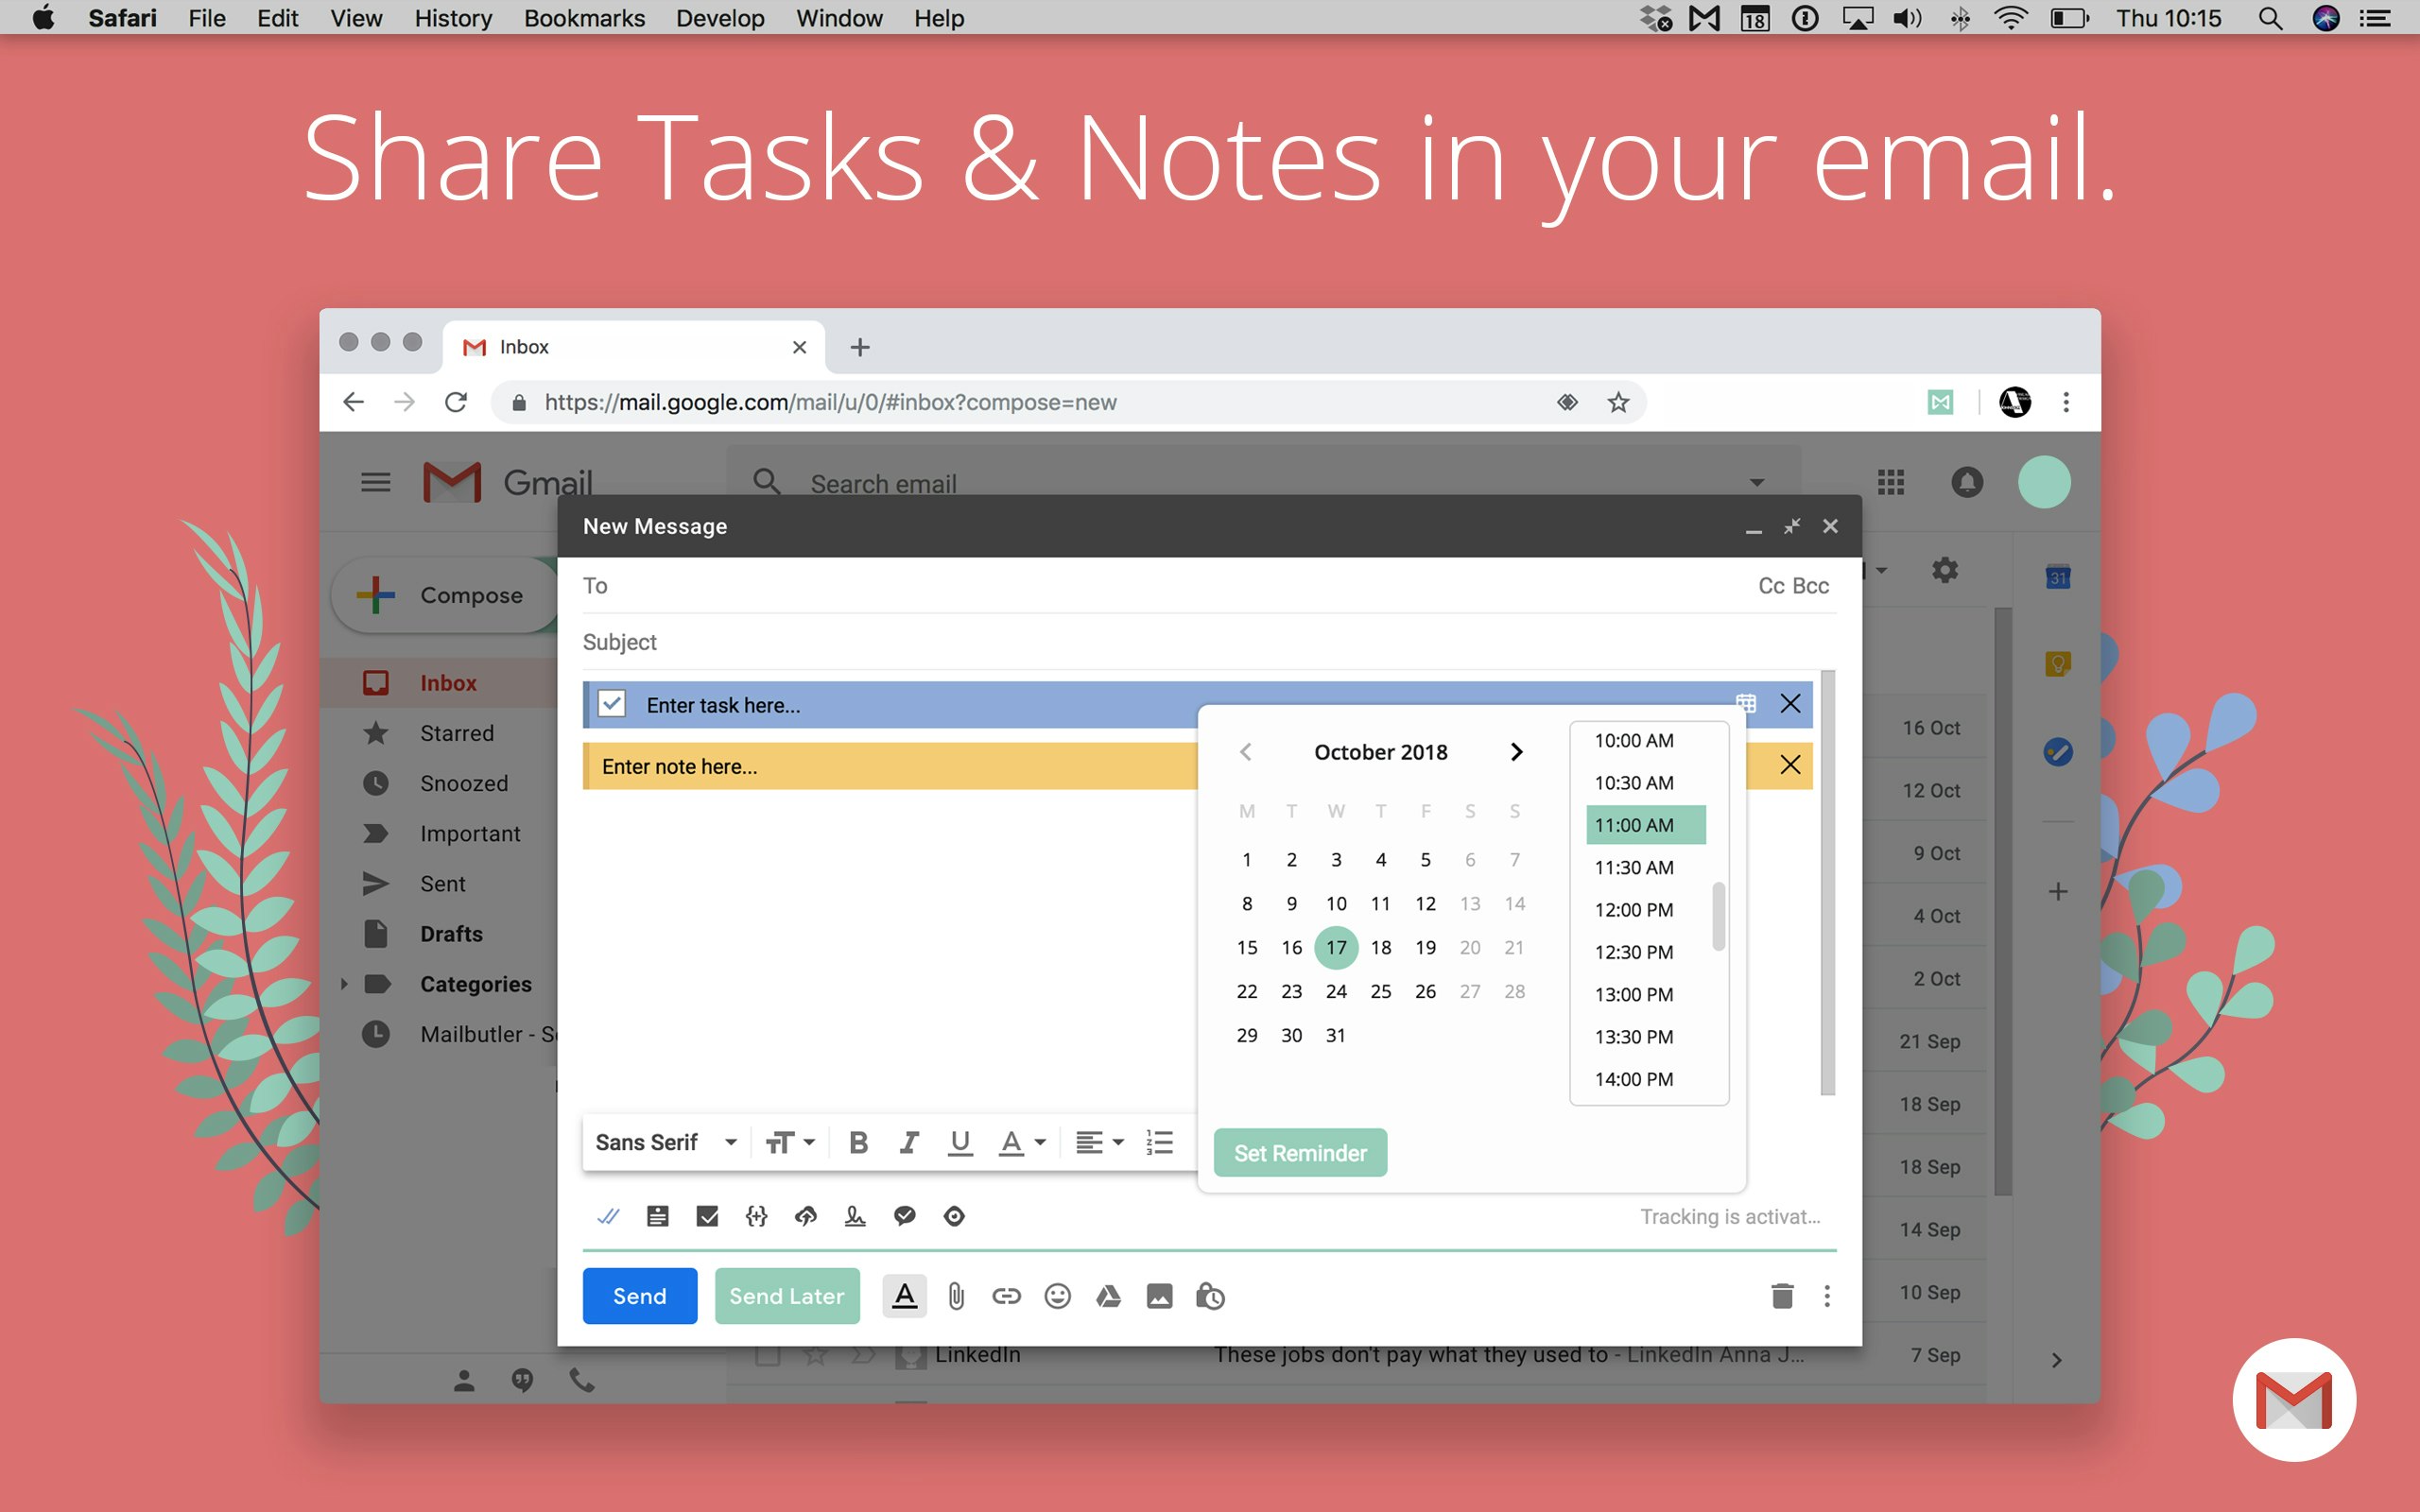Advance to November using the next month chevron
The height and width of the screenshot is (1512, 2420).
pos(1517,751)
